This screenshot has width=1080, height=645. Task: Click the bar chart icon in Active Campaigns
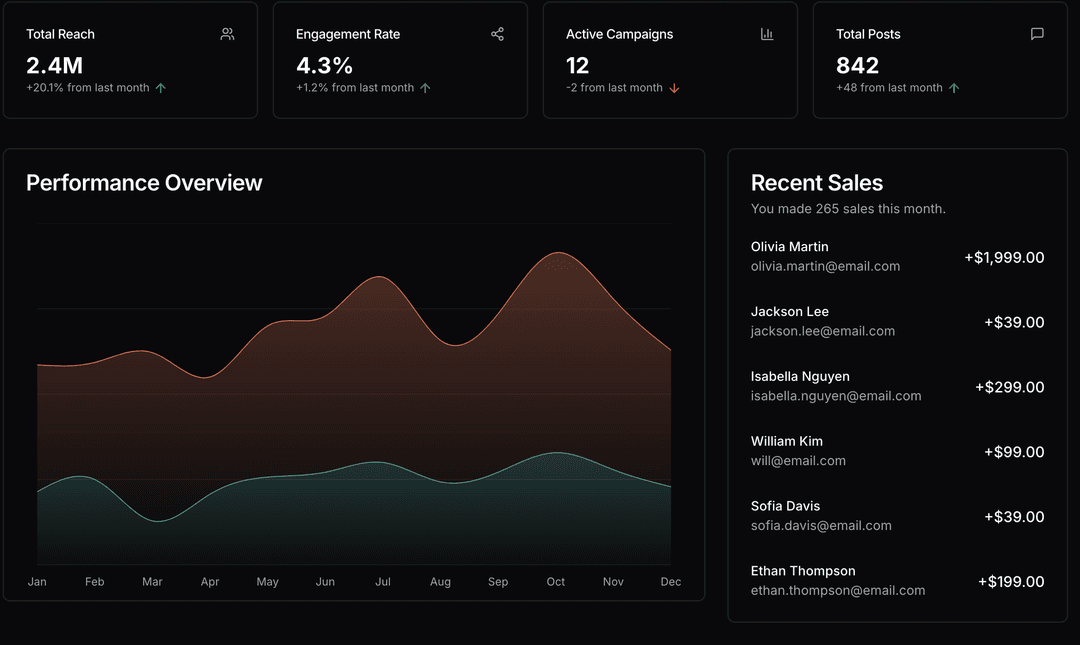click(x=767, y=34)
